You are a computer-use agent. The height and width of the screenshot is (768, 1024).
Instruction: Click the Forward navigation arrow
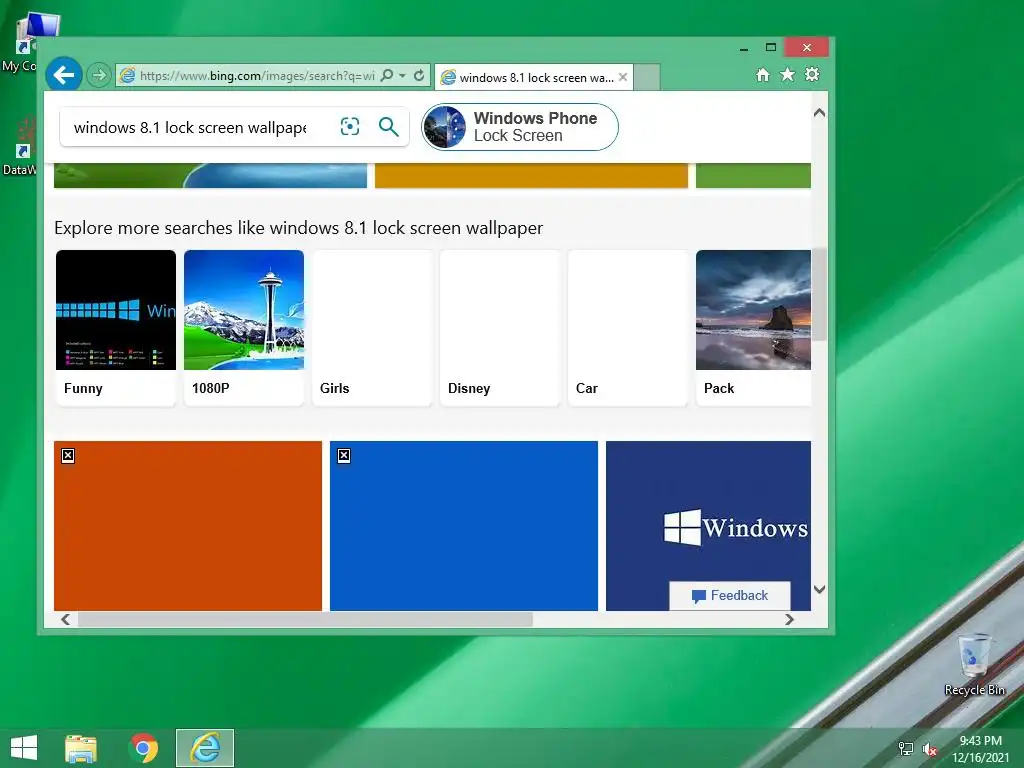pos(99,76)
